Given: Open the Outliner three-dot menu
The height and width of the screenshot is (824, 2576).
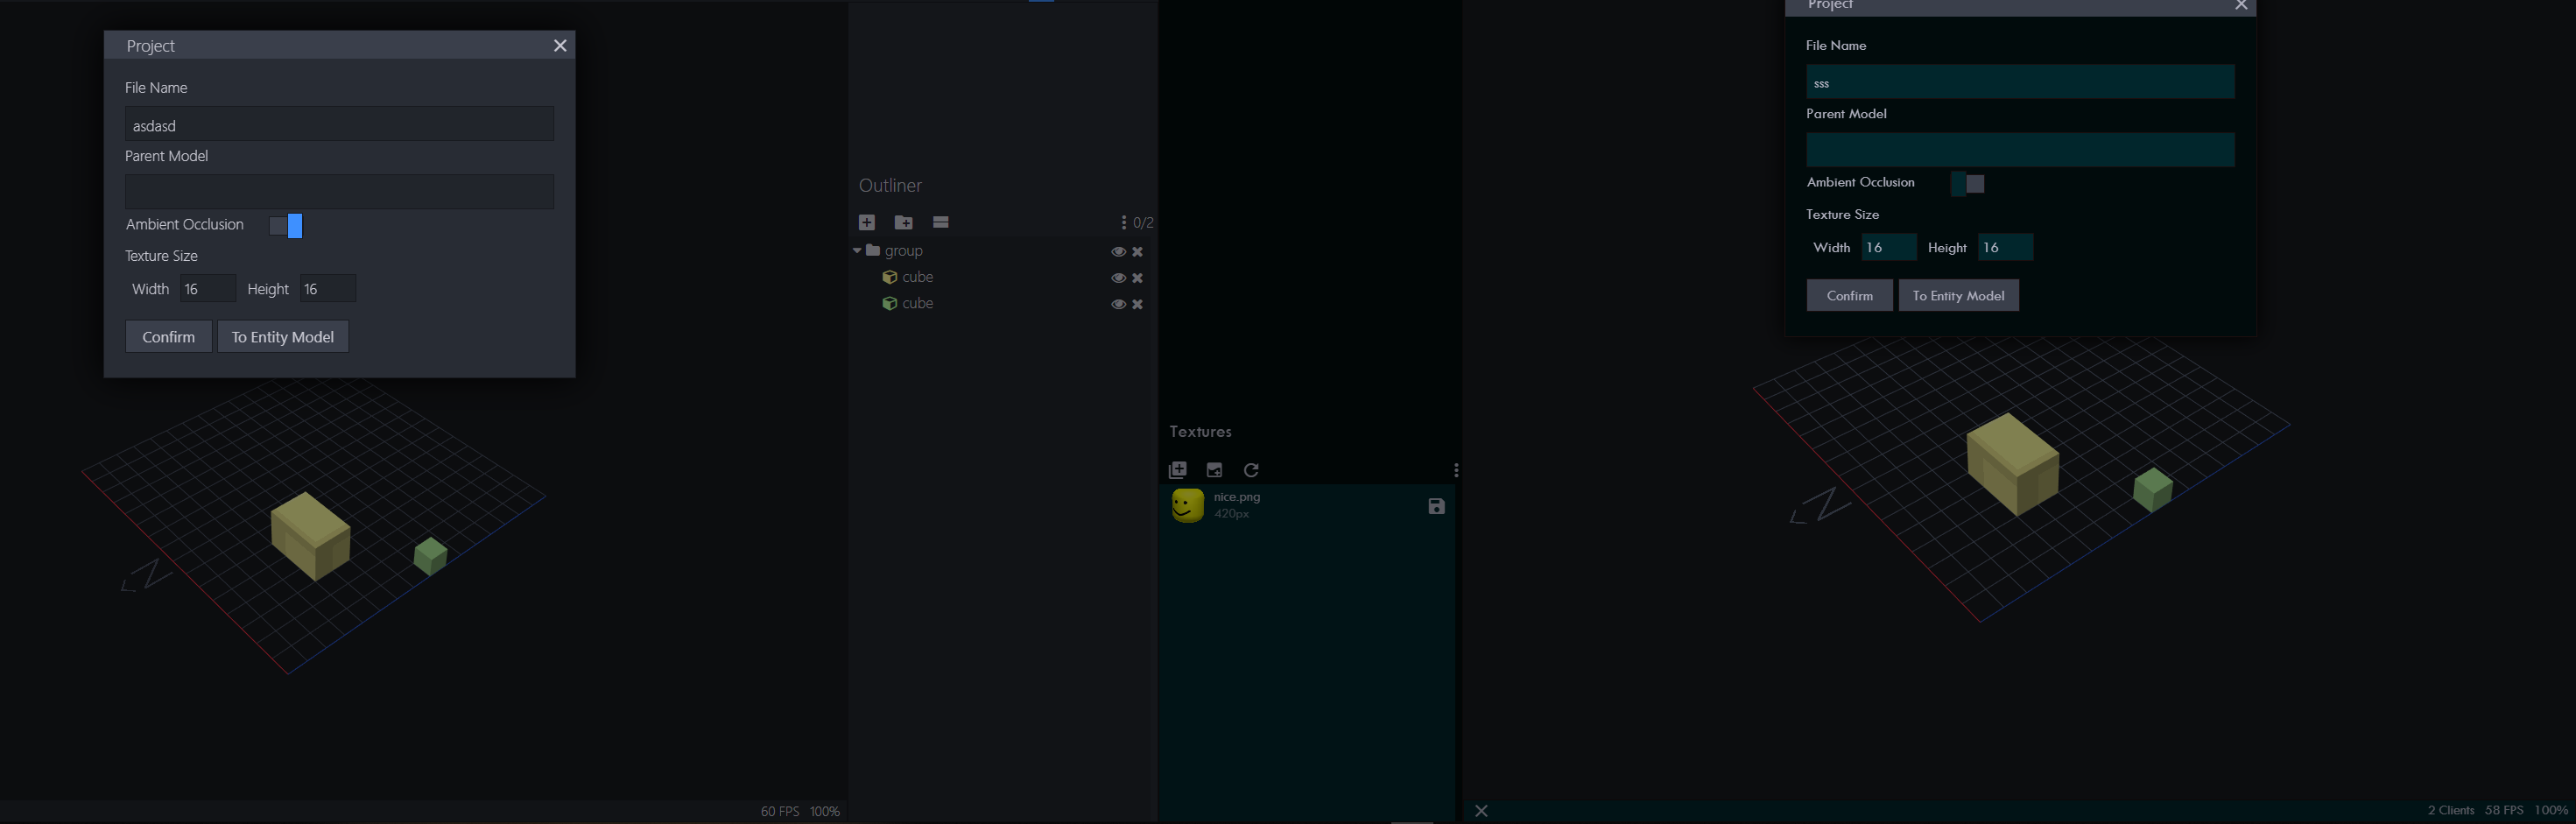Looking at the screenshot, I should click(x=1124, y=222).
